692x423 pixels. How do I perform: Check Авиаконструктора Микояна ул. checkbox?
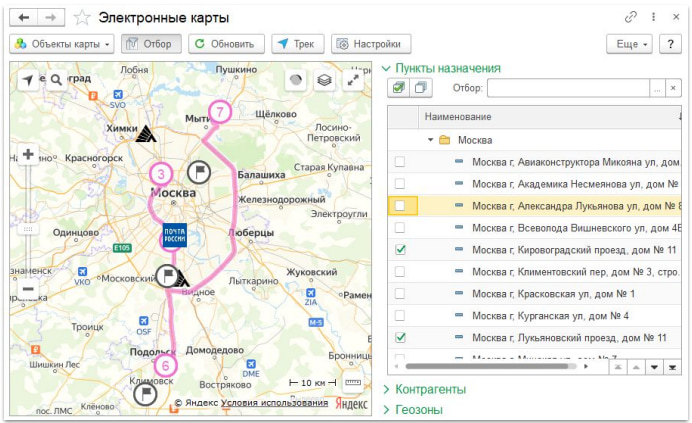pyautogui.click(x=400, y=162)
